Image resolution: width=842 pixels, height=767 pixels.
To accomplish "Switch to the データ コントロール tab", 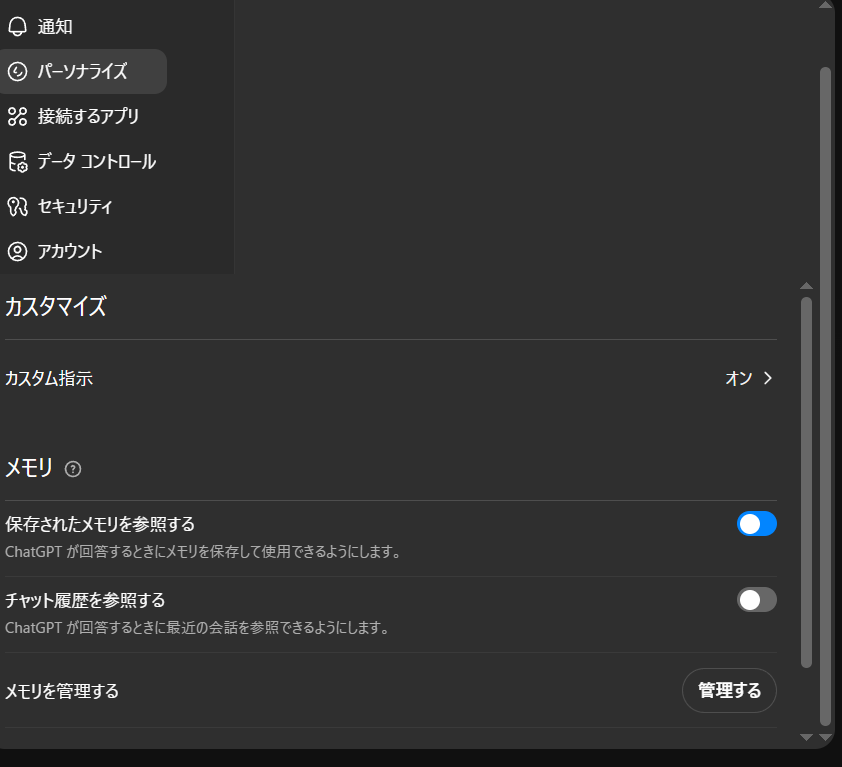I will [83, 162].
